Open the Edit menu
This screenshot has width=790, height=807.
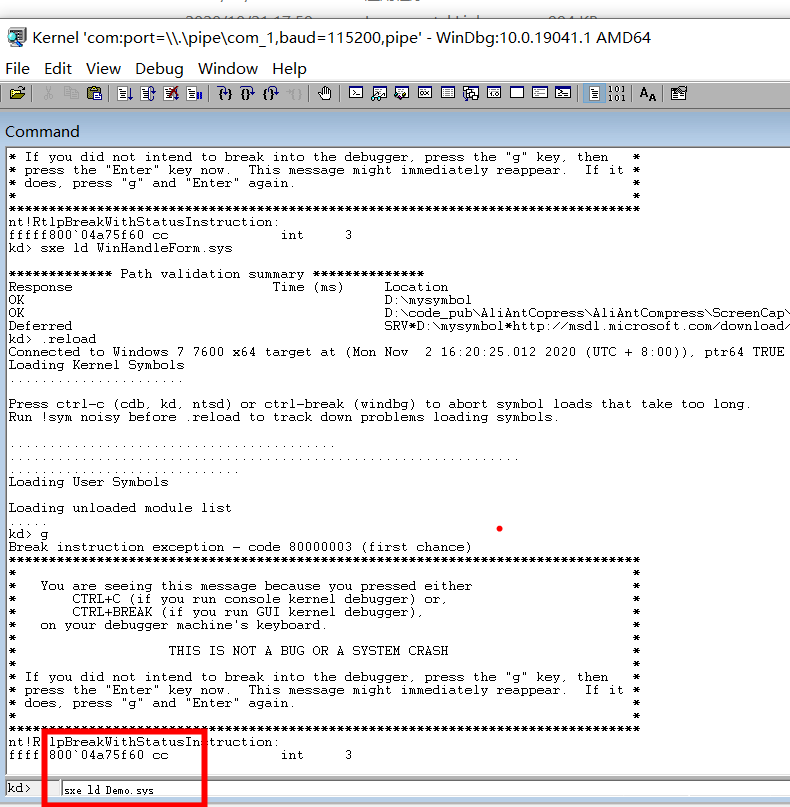[x=58, y=68]
